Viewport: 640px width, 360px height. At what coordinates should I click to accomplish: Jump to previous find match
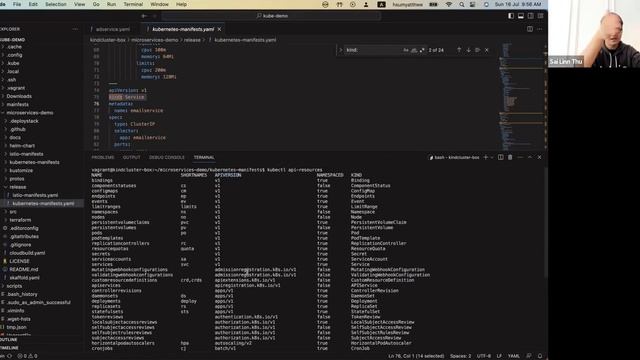pos(459,50)
